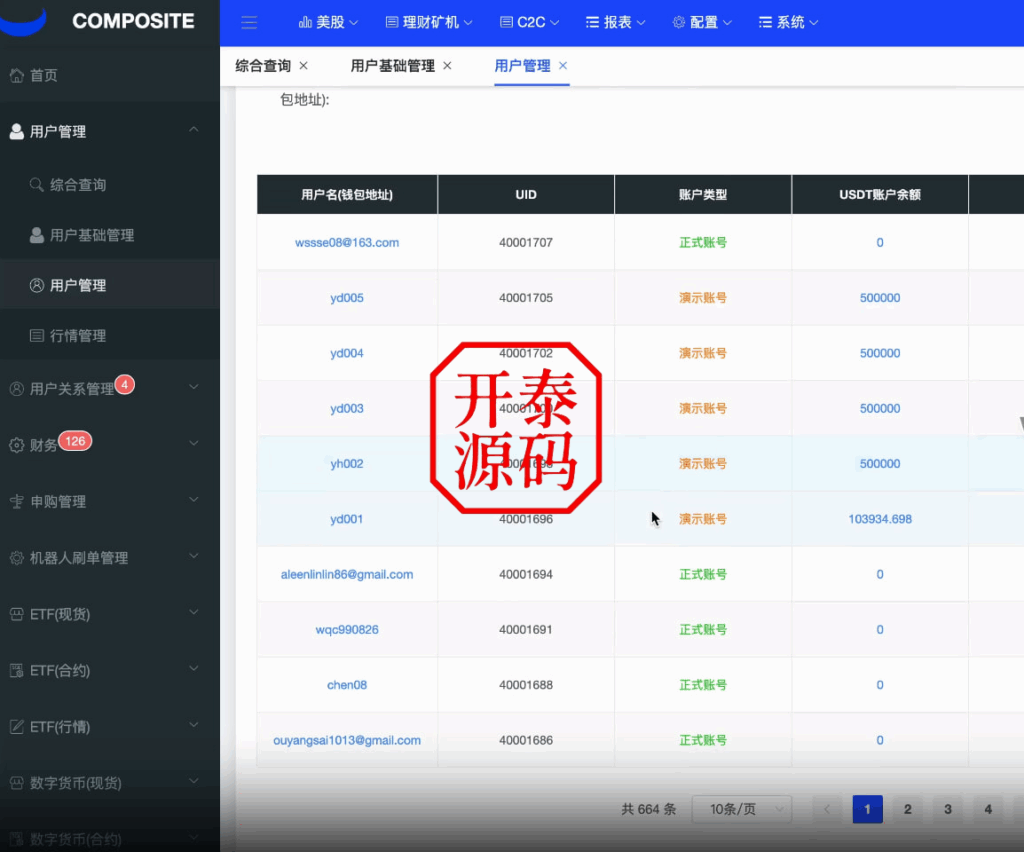Open user wqc990826 link
Image resolution: width=1024 pixels, height=852 pixels.
[x=347, y=630]
